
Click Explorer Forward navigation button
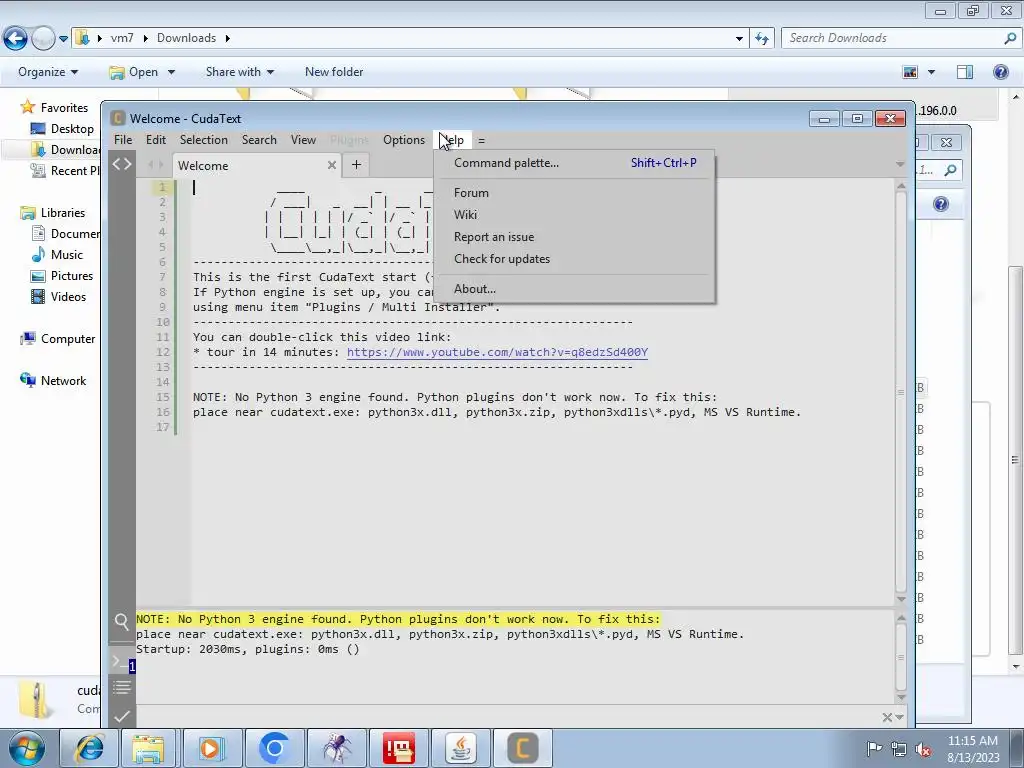click(x=43, y=39)
